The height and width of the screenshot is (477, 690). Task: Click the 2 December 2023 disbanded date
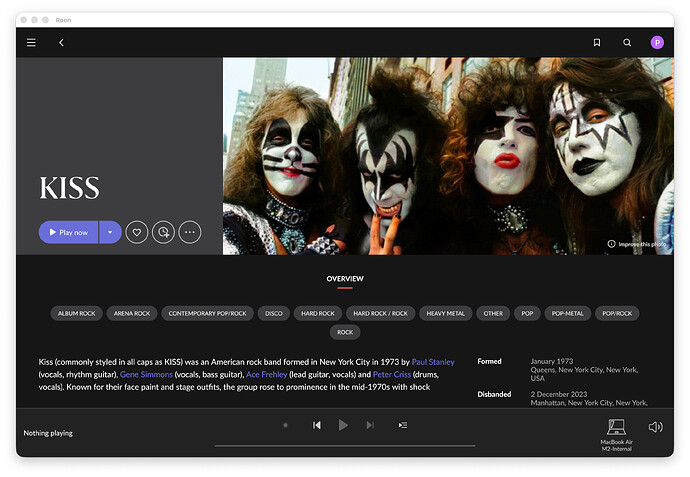pos(559,394)
